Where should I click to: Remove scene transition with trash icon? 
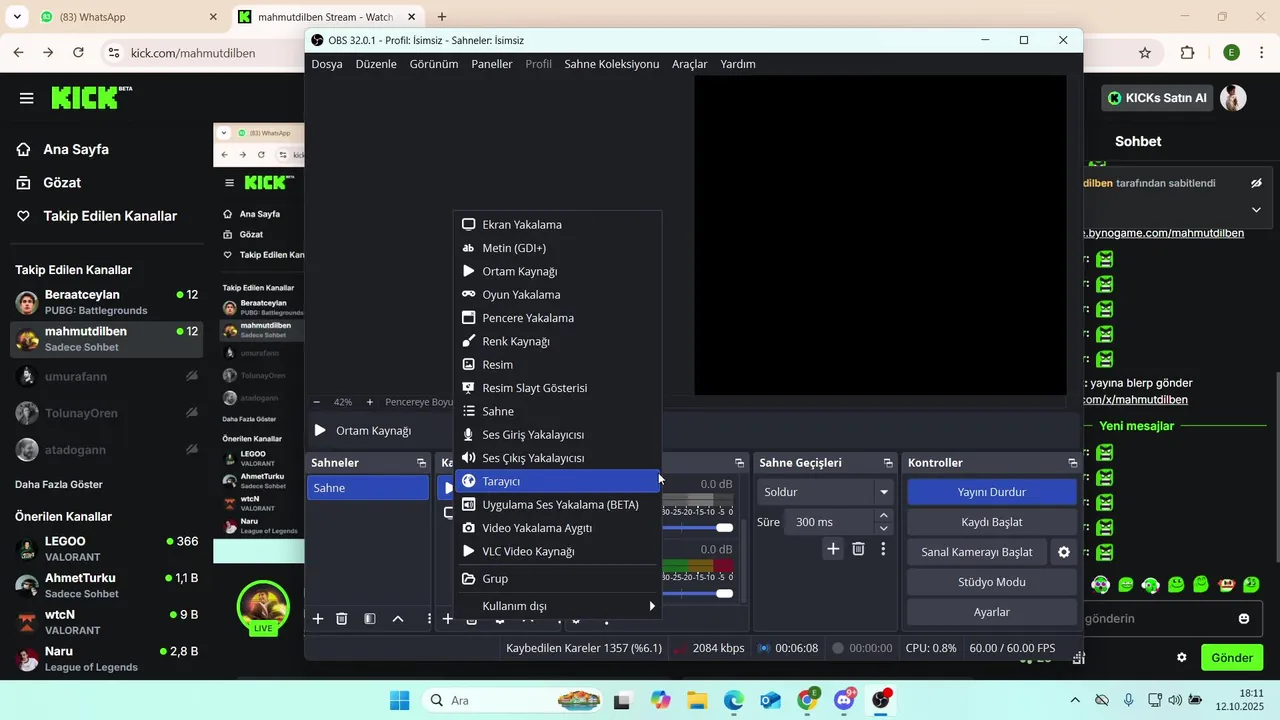pos(858,549)
